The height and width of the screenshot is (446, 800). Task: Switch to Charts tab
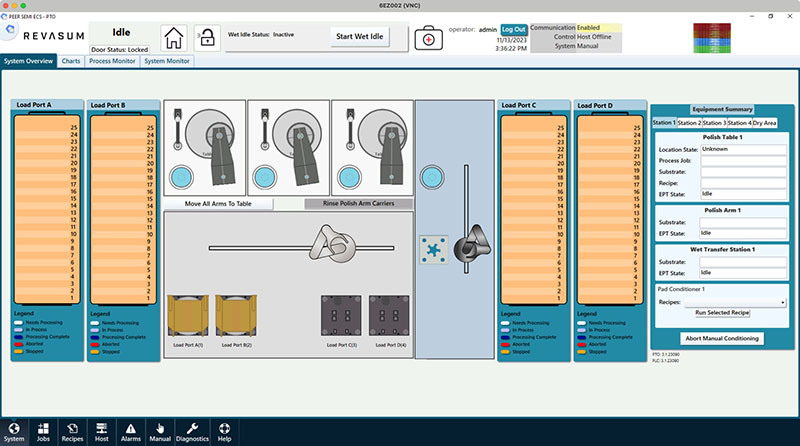click(71, 61)
